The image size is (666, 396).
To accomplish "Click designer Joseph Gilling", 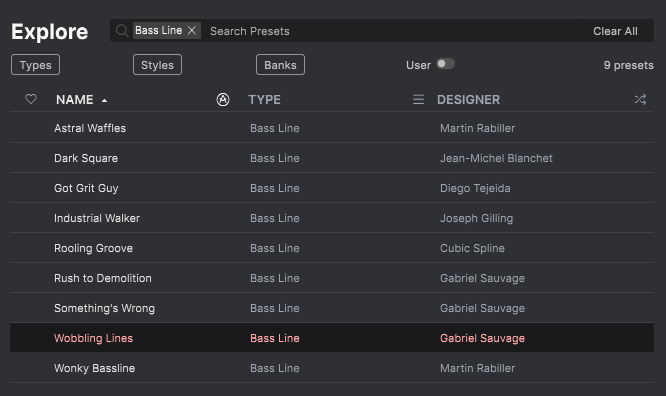I will click(477, 218).
